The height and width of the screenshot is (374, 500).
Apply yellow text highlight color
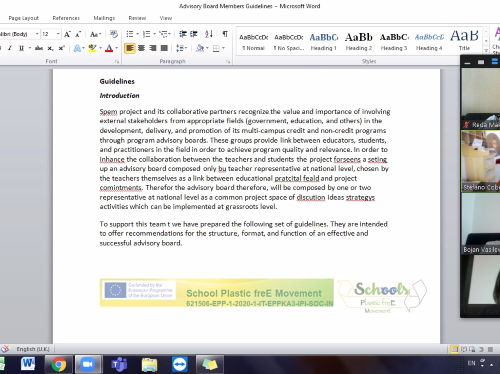pyautogui.click(x=92, y=48)
